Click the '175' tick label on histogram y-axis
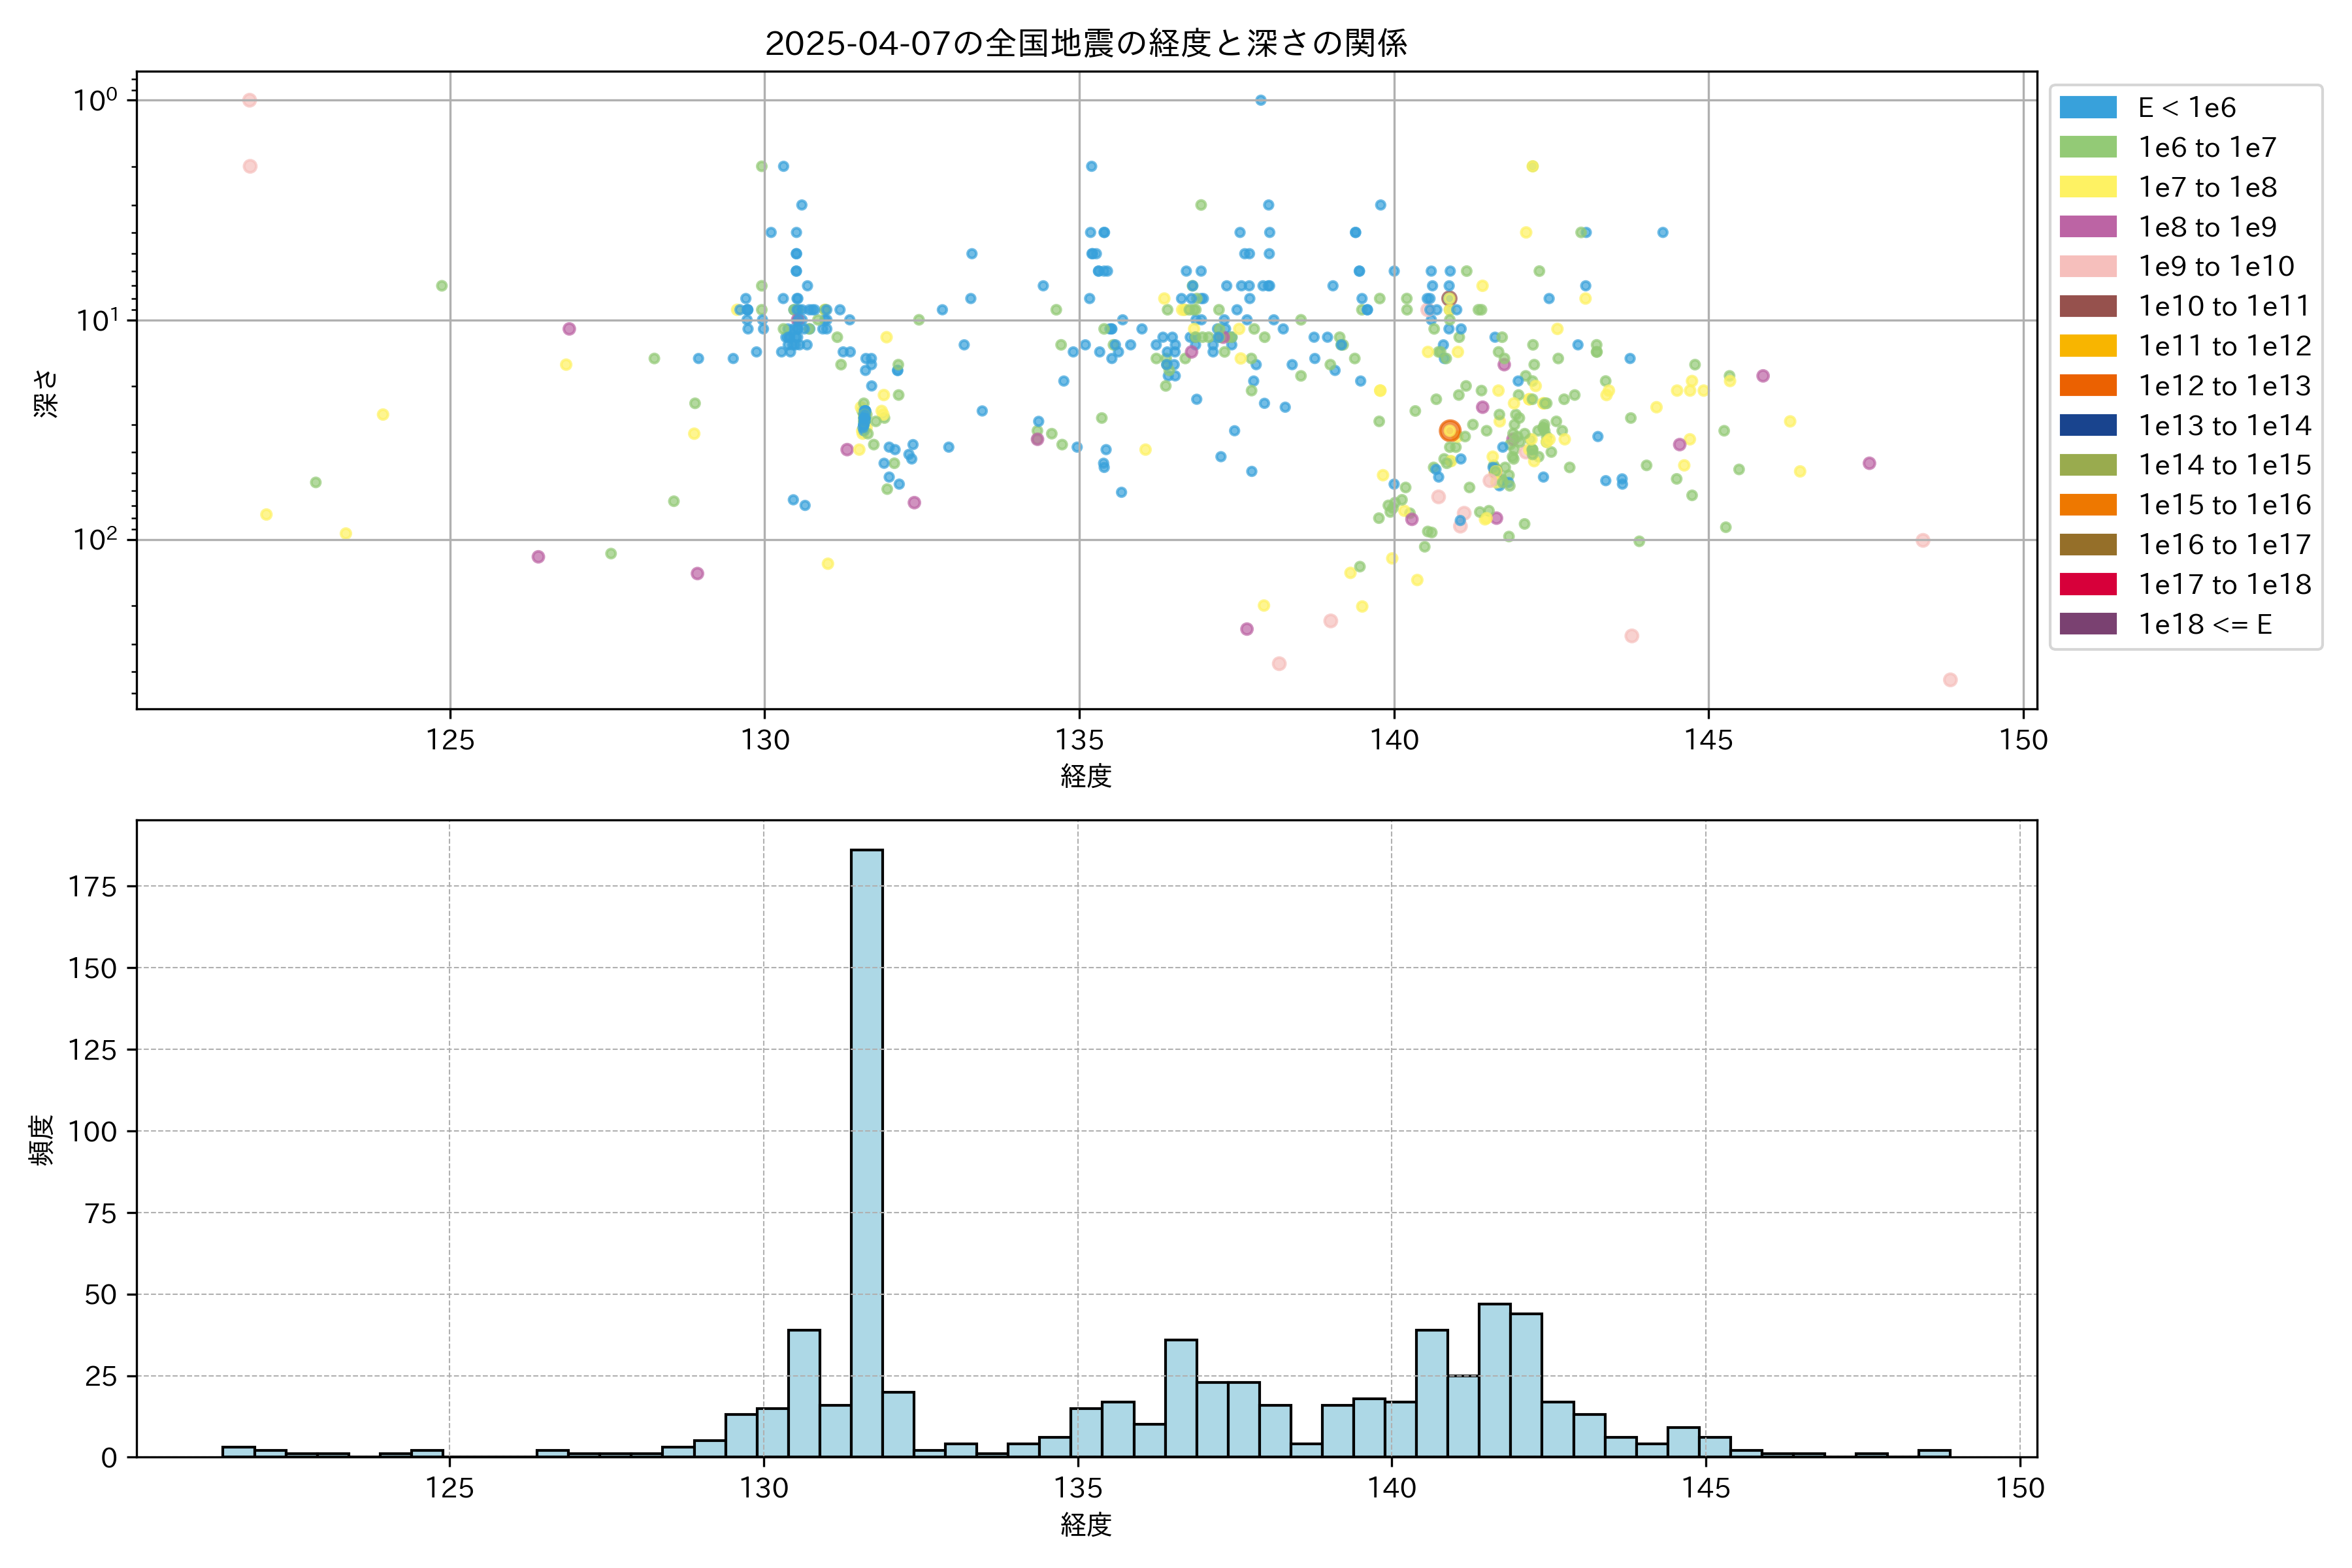This screenshot has height=1568, width=2352. pyautogui.click(x=92, y=887)
